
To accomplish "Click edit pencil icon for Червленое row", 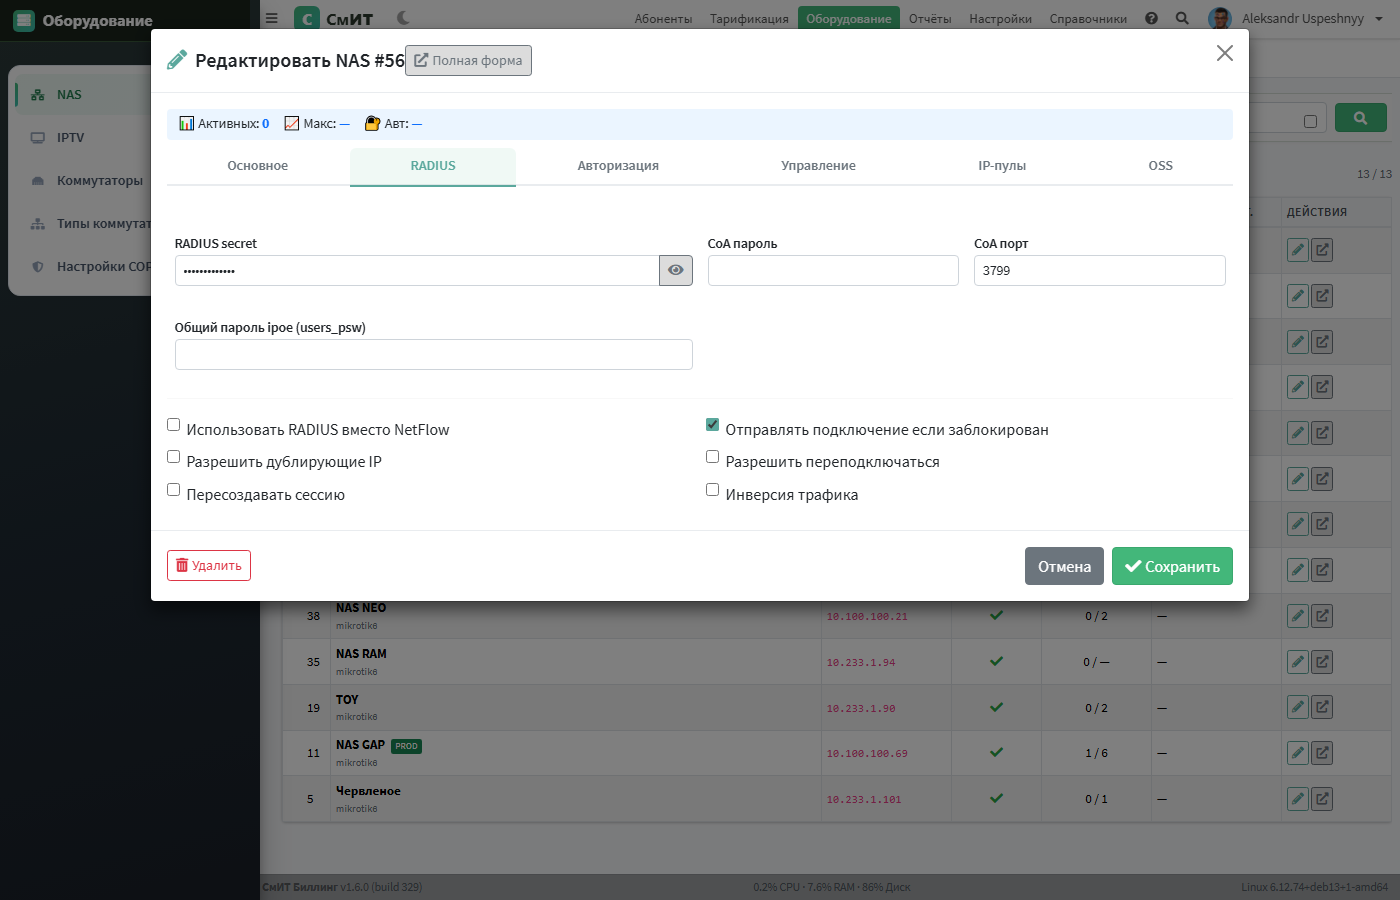I will [1297, 799].
